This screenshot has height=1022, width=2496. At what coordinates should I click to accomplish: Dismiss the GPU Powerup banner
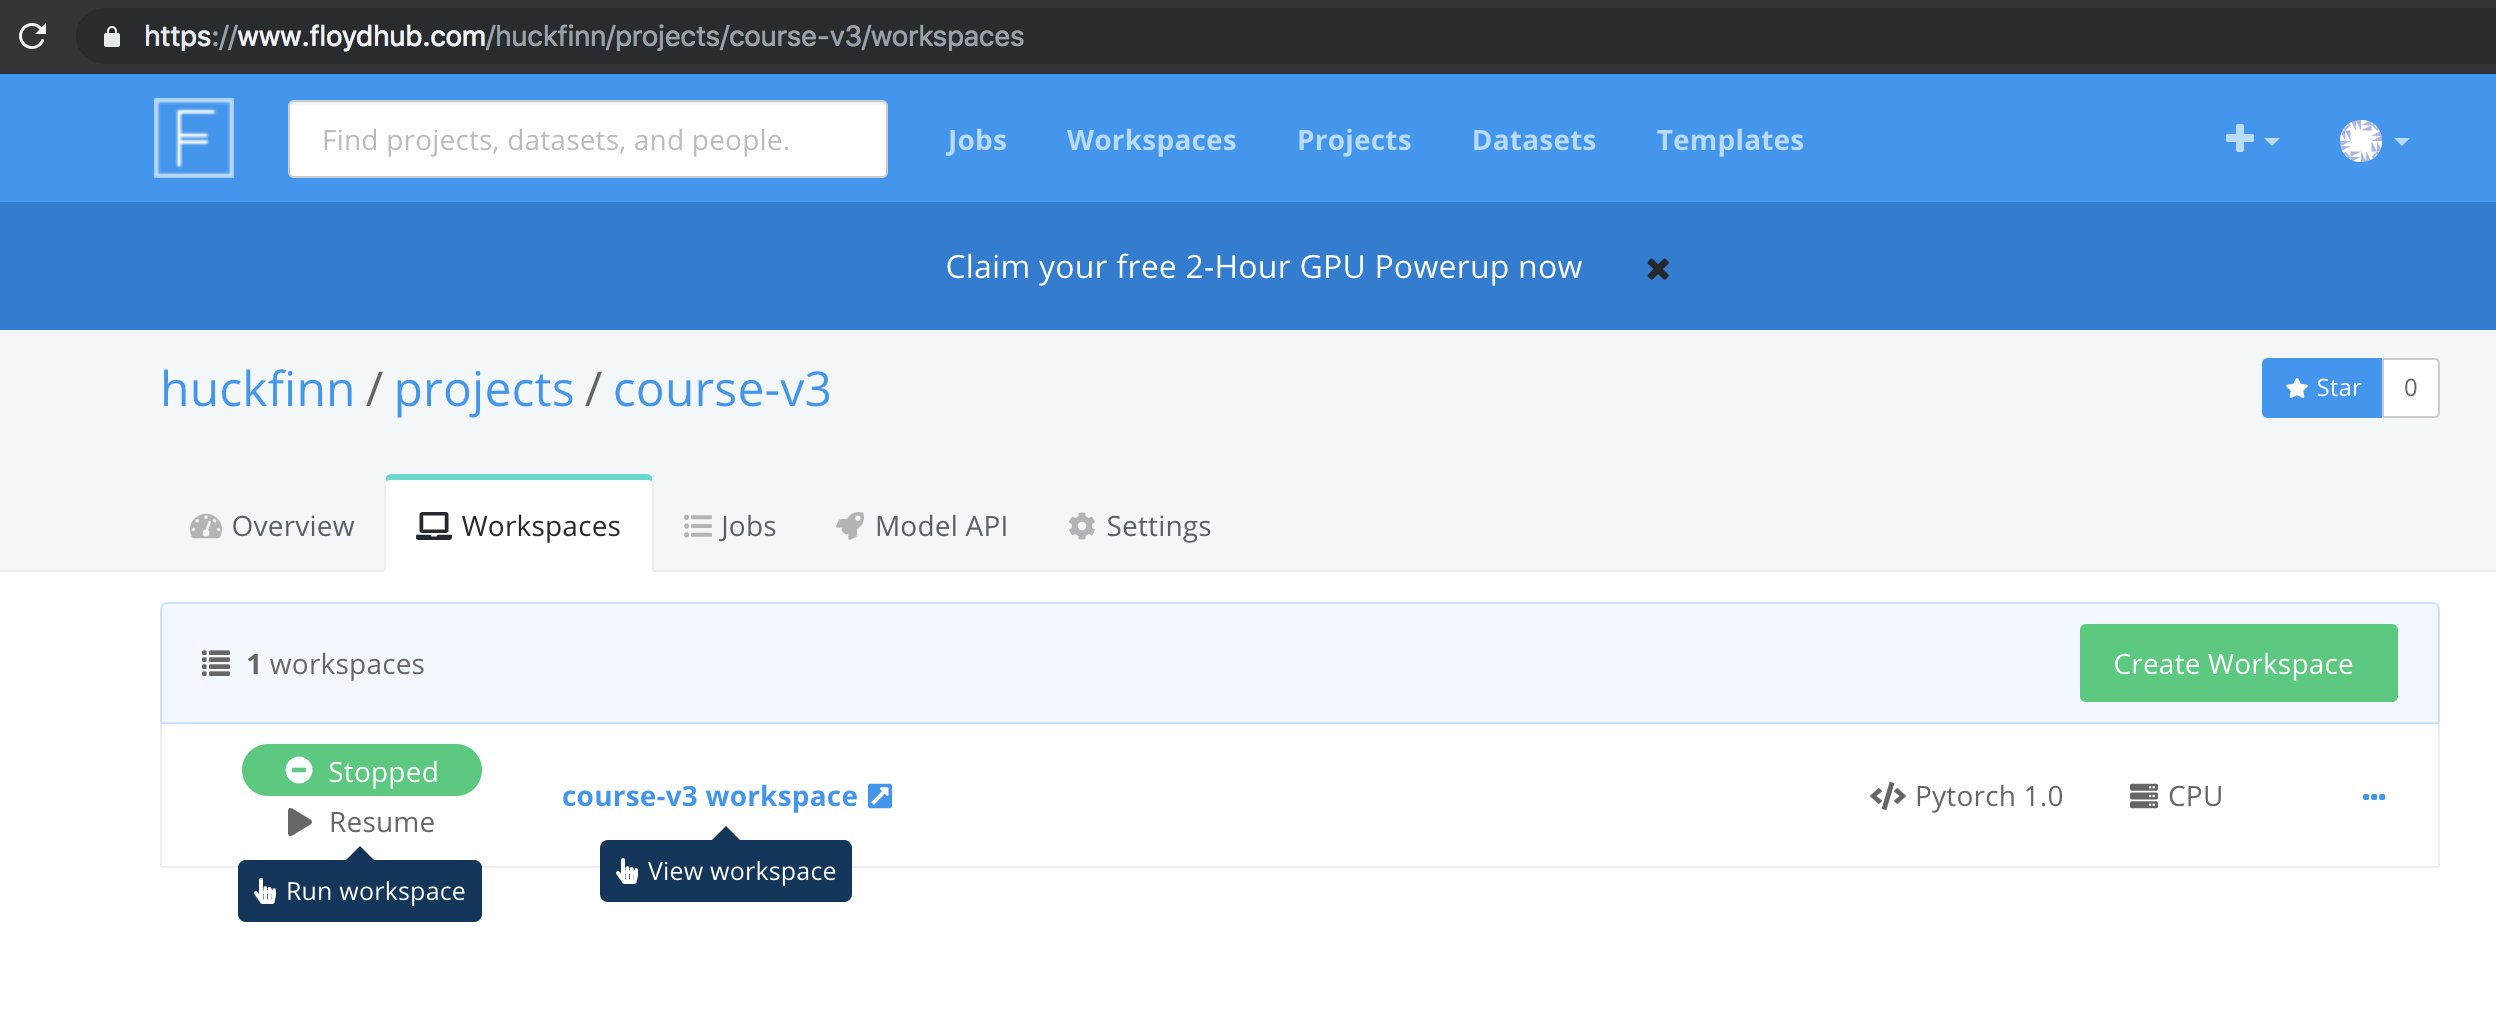click(1657, 269)
